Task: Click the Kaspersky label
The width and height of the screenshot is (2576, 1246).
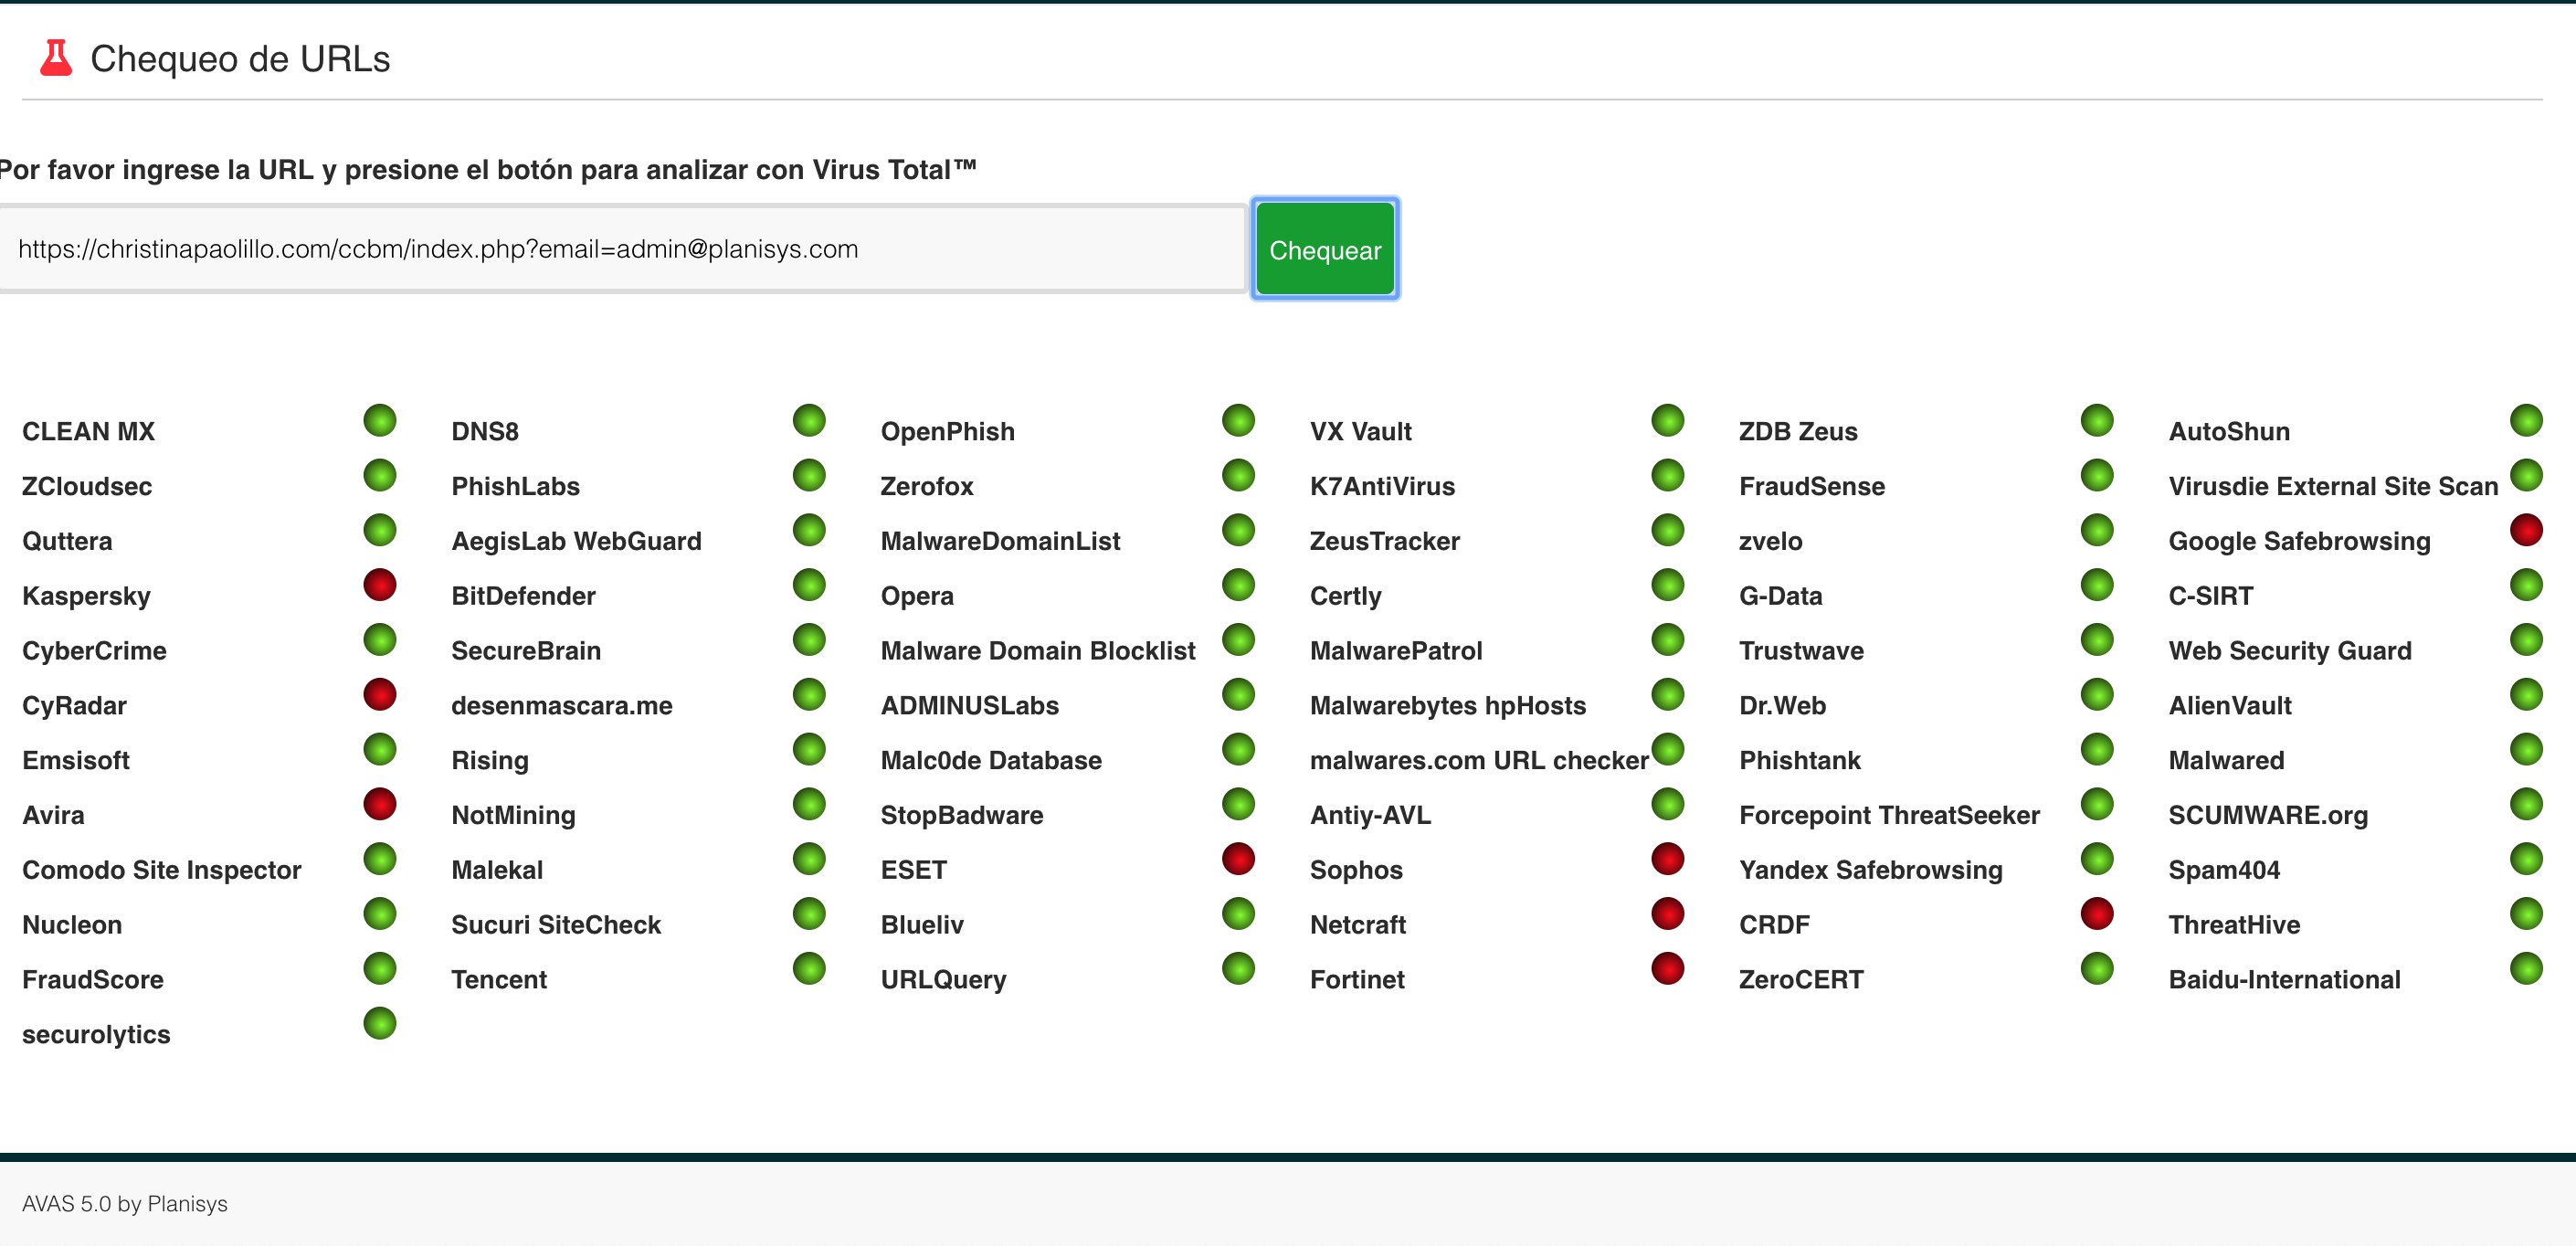Action: click(86, 596)
